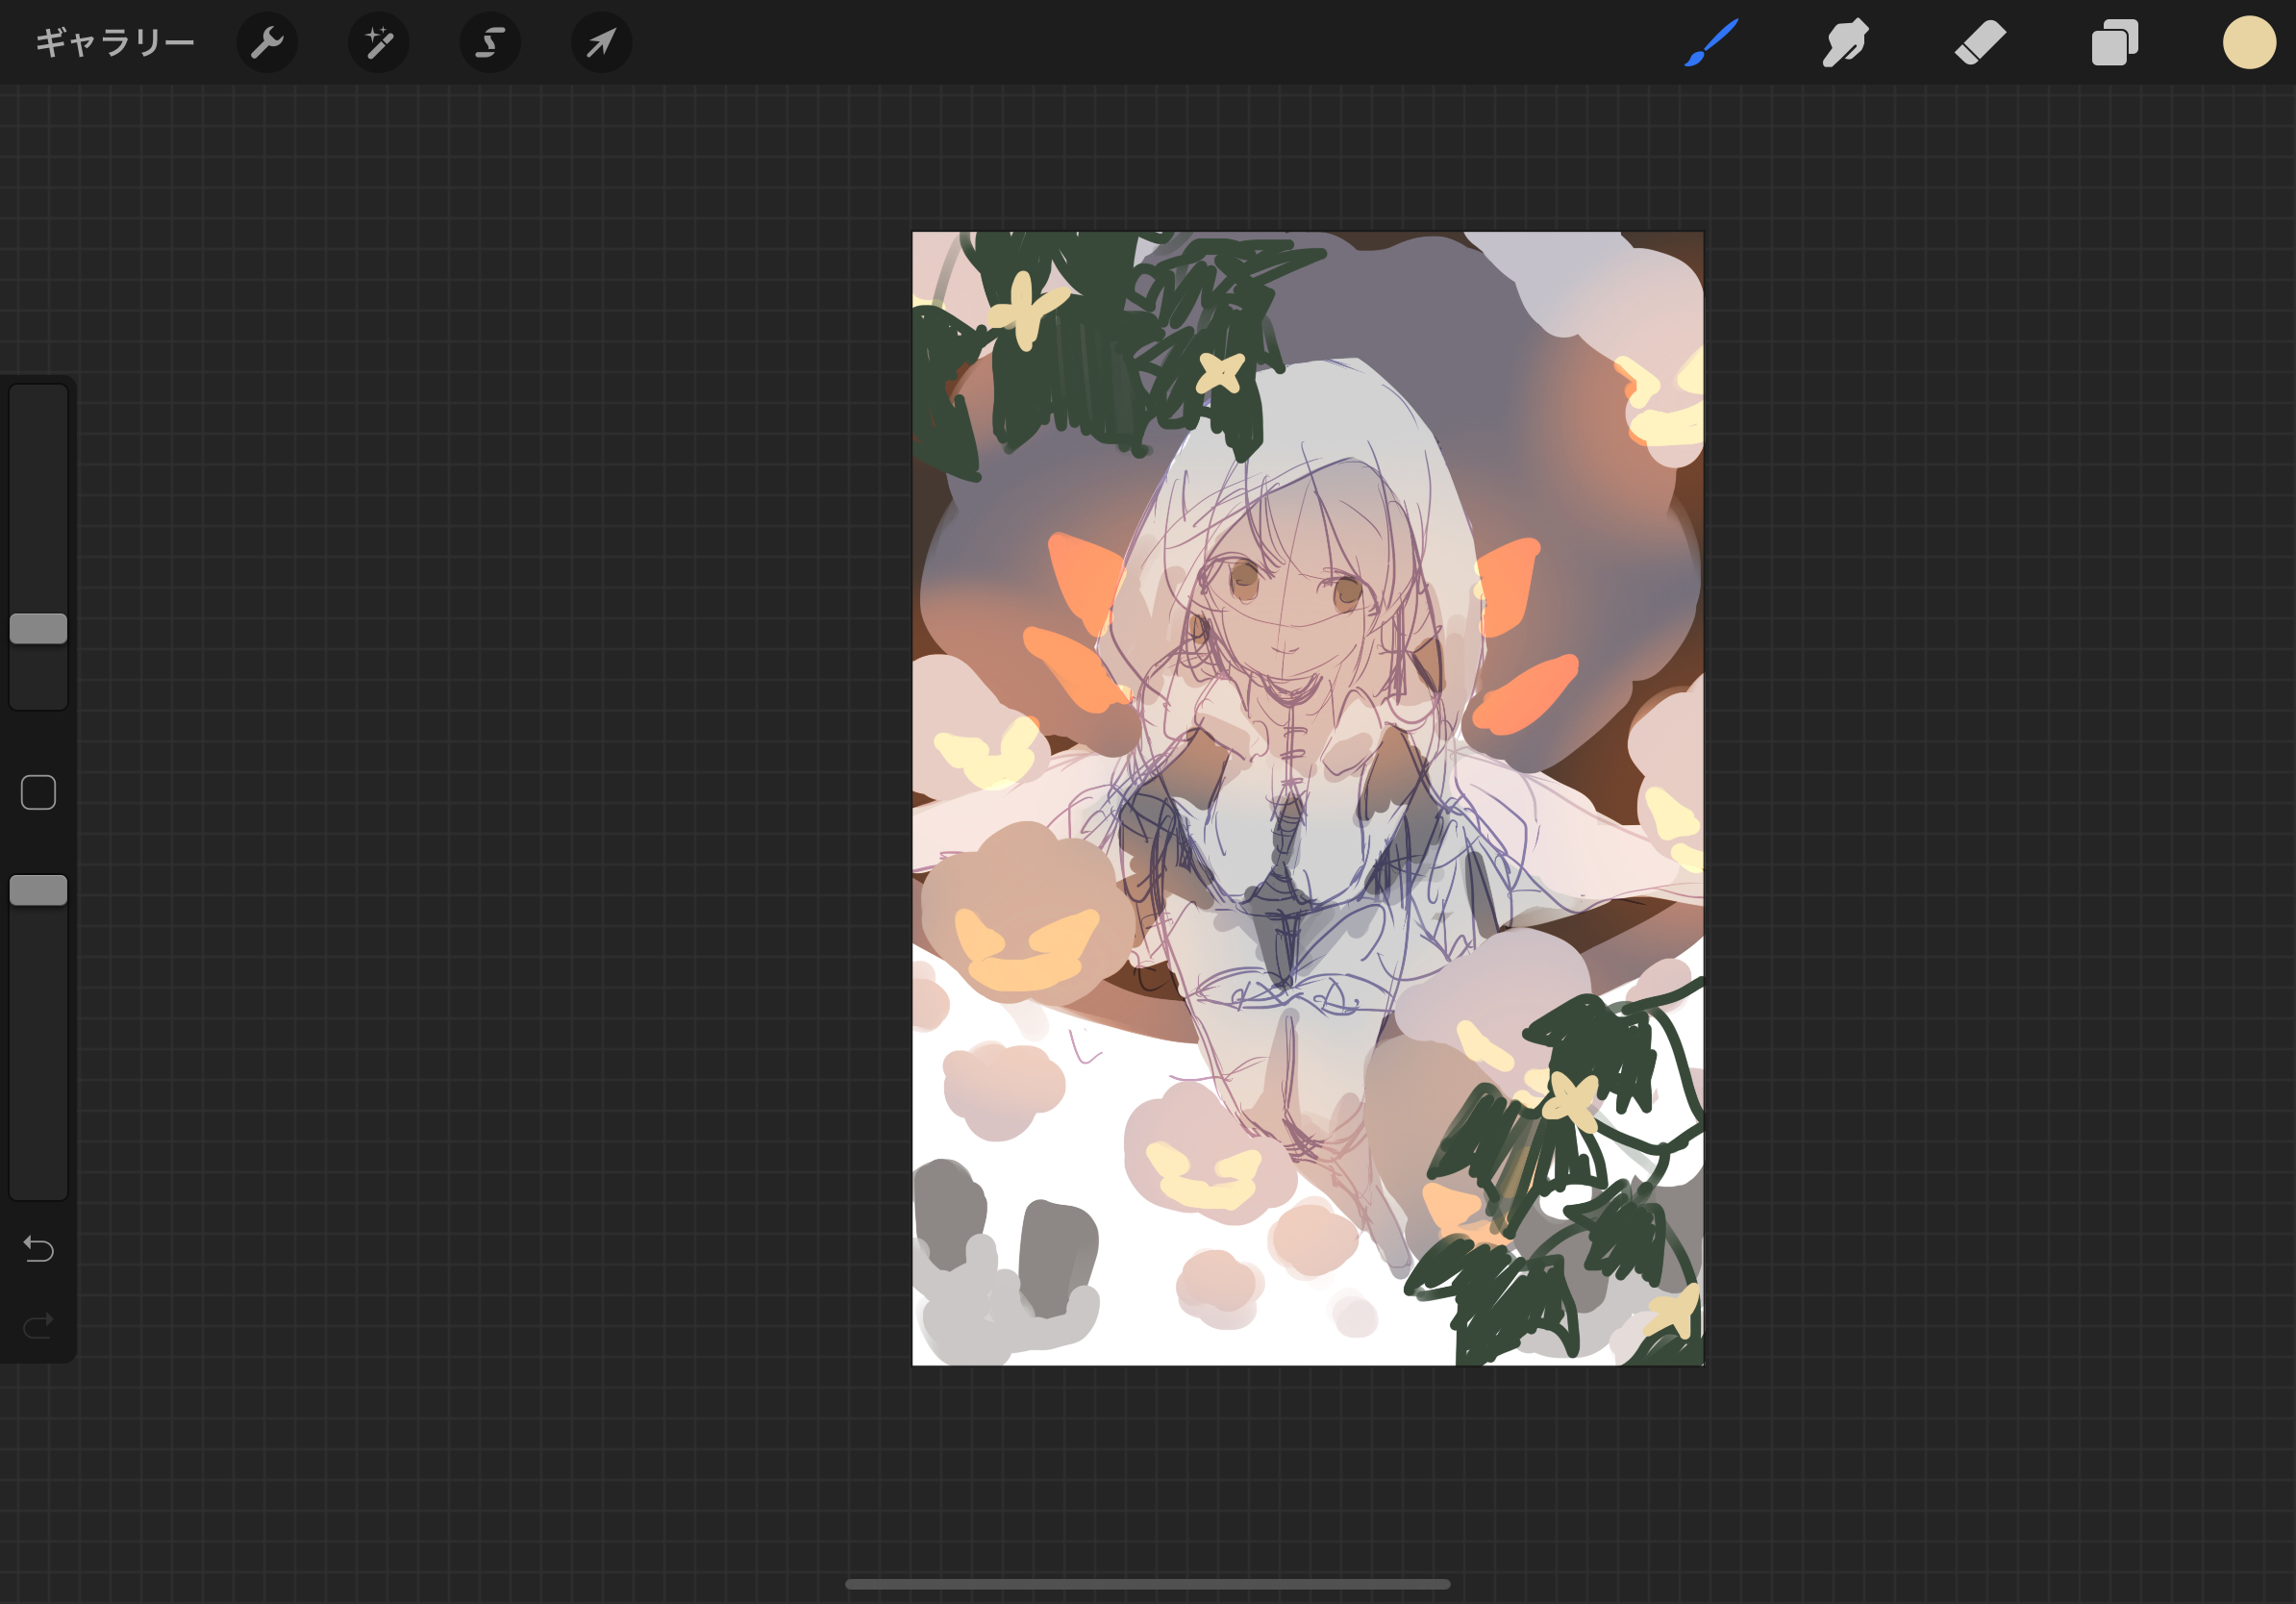Undo the last stroke with the undo arrow
The height and width of the screenshot is (1604, 2296).
(x=38, y=1248)
